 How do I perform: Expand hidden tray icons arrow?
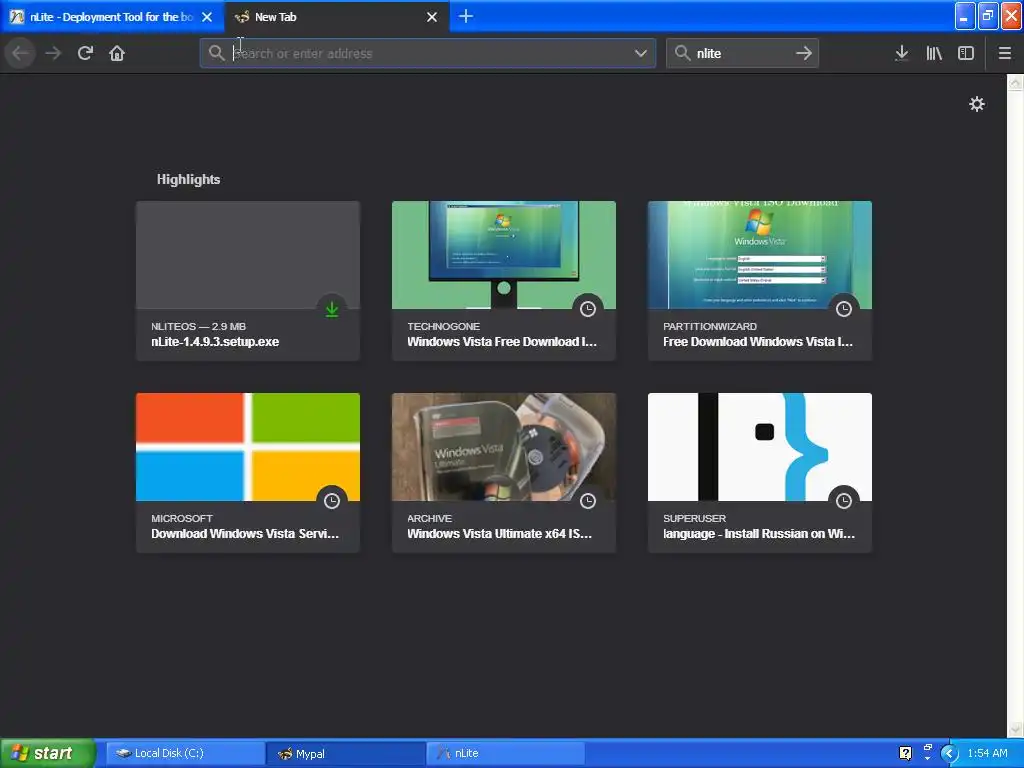(x=949, y=753)
